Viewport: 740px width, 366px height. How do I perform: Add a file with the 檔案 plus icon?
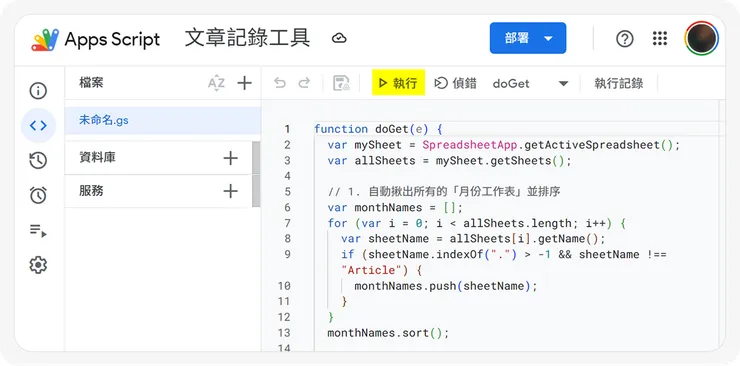click(x=244, y=83)
